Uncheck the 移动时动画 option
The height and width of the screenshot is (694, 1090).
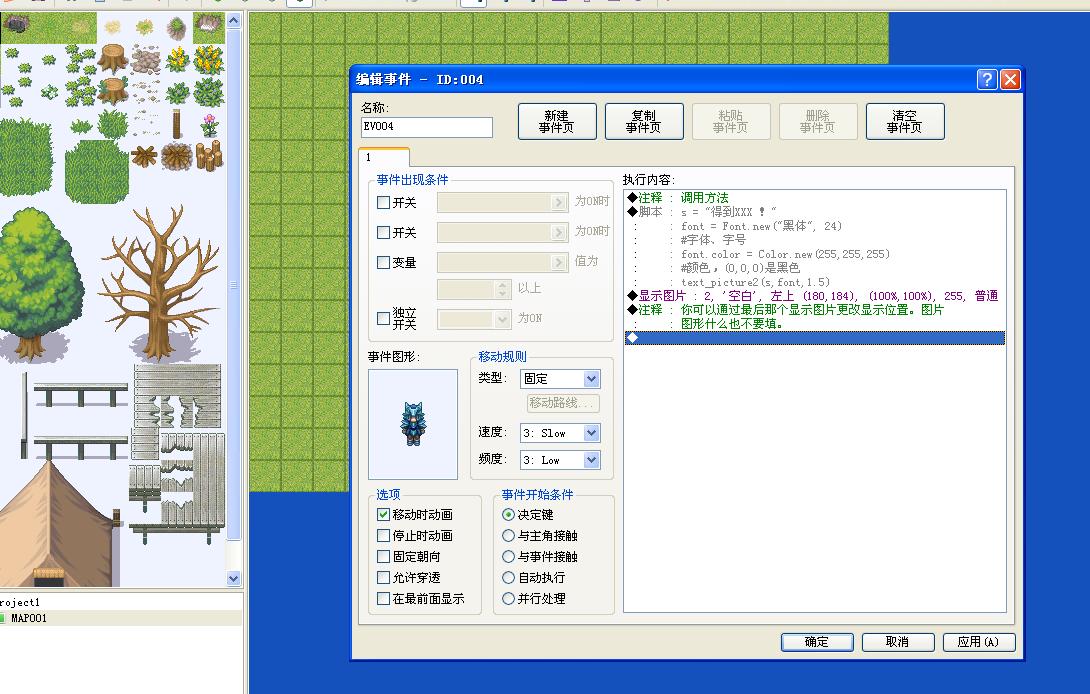tap(383, 515)
